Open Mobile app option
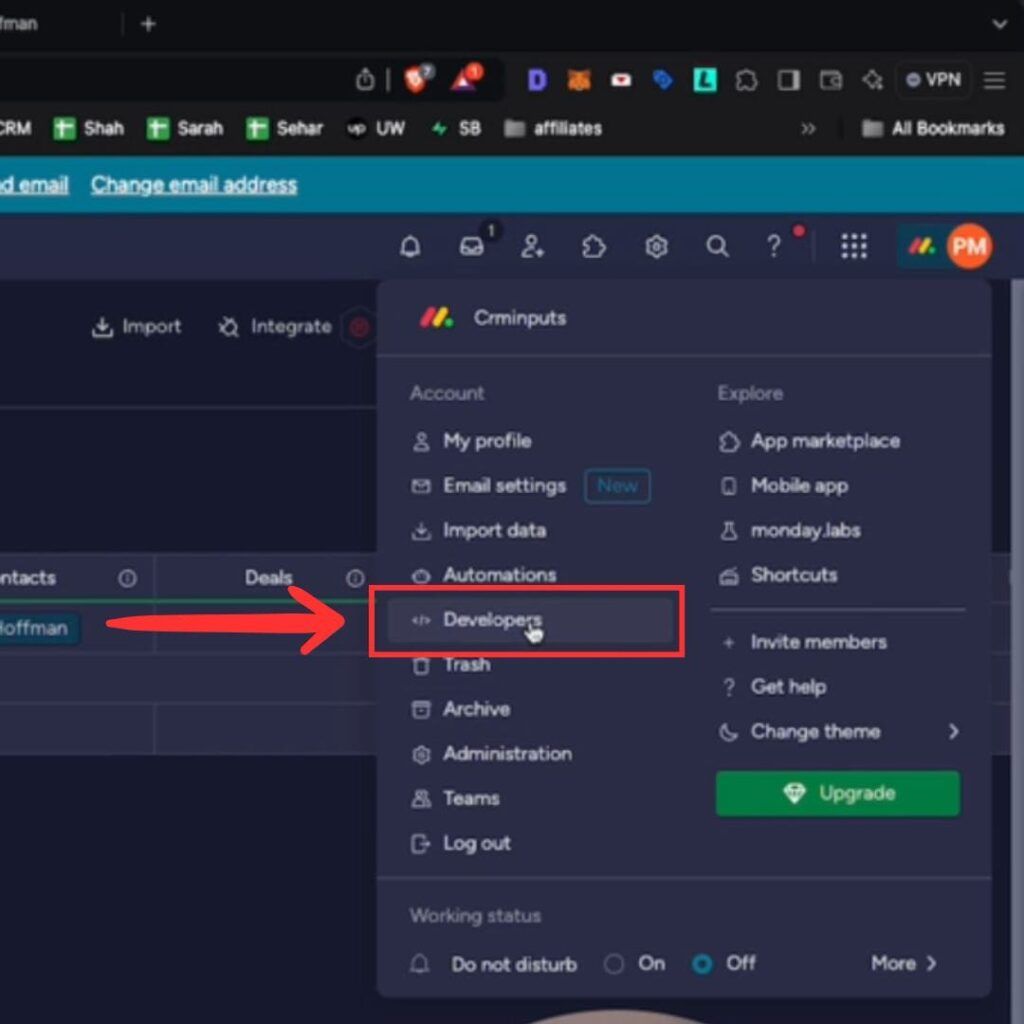Image resolution: width=1024 pixels, height=1024 pixels. (x=783, y=486)
